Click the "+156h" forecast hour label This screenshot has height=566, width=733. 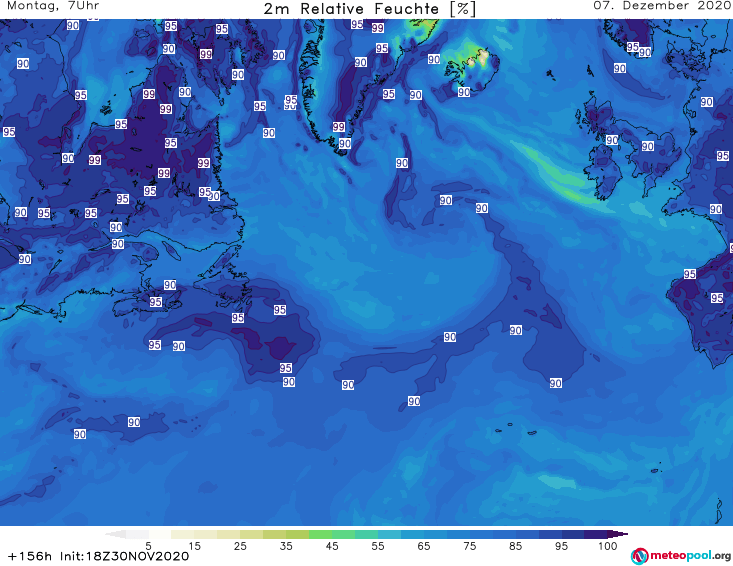pos(30,556)
